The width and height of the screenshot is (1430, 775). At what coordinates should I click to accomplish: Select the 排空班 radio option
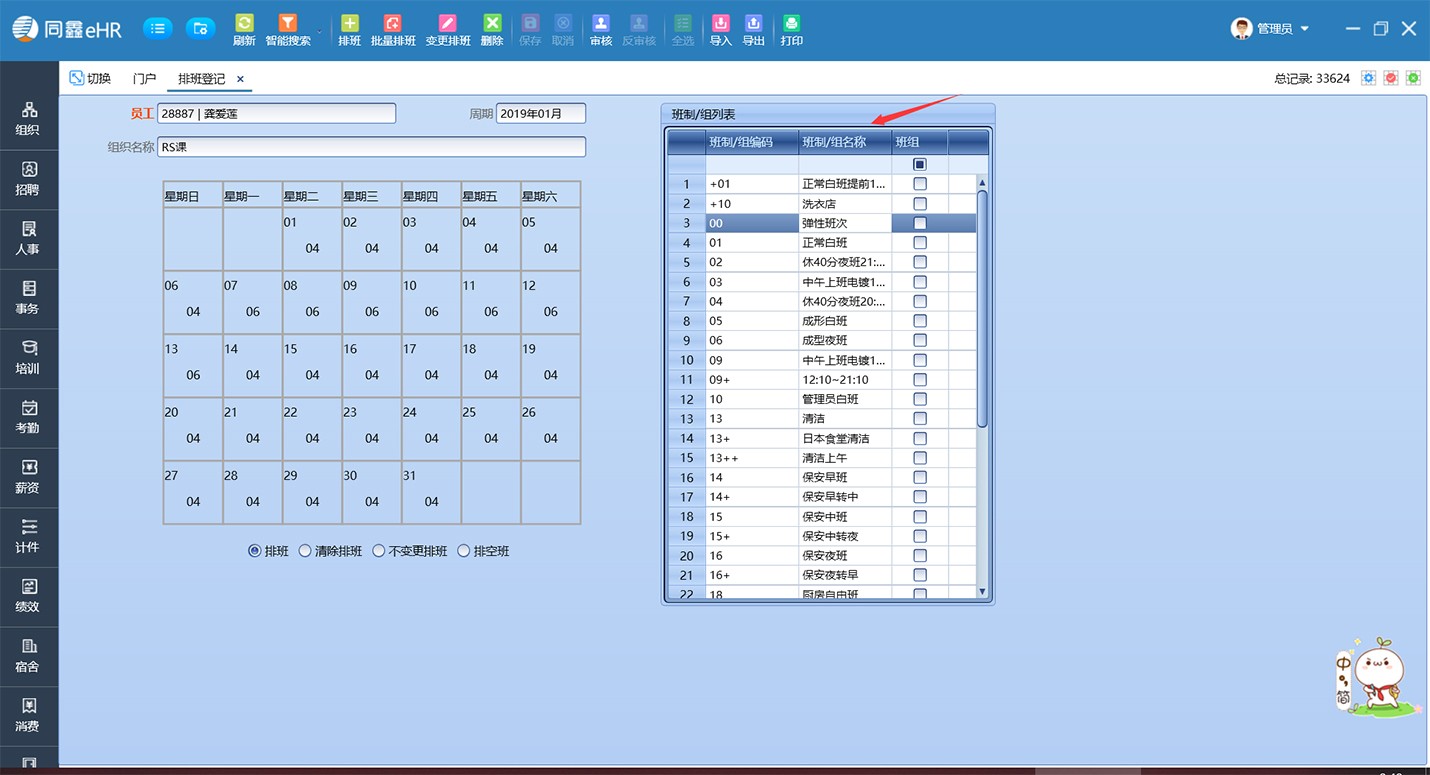464,551
